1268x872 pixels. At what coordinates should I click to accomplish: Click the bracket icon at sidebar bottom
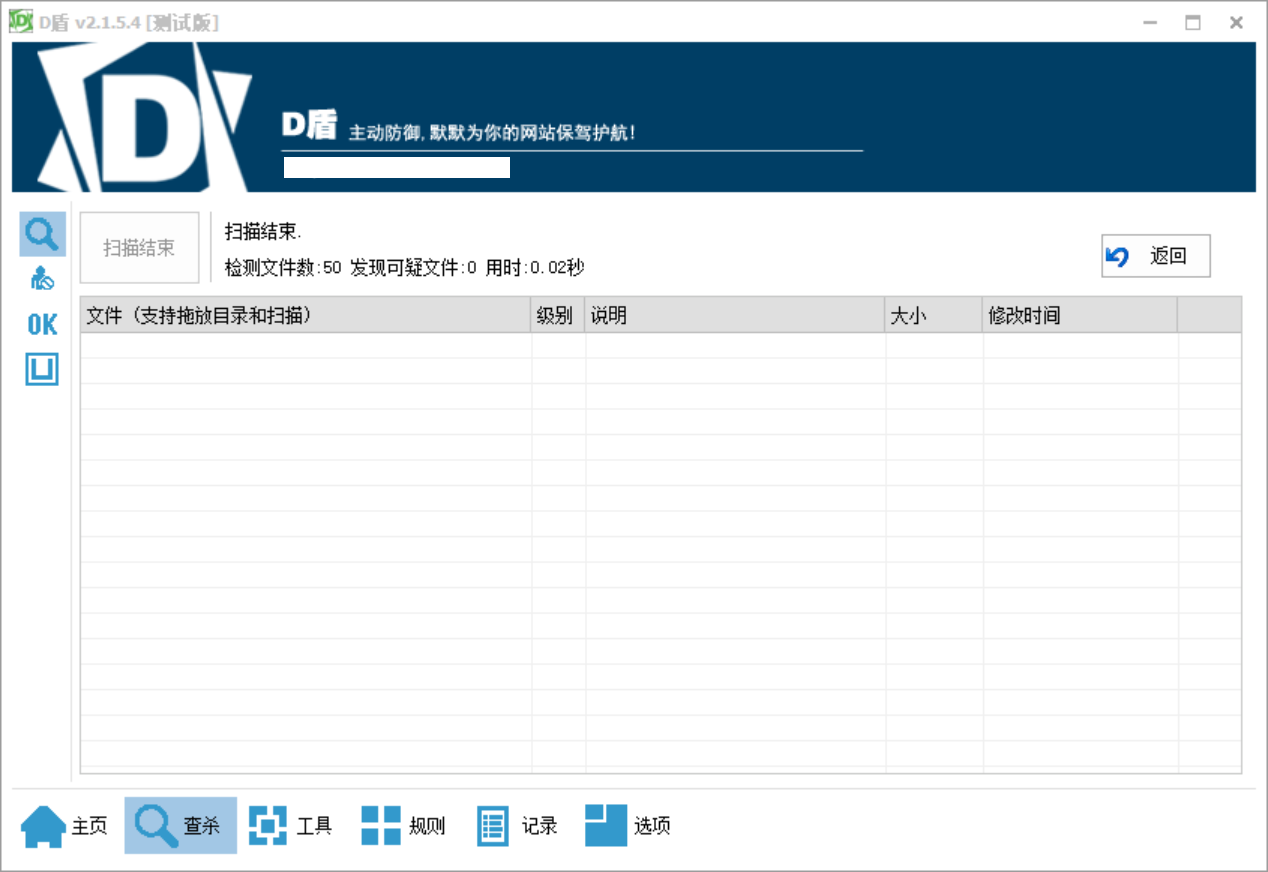point(41,369)
